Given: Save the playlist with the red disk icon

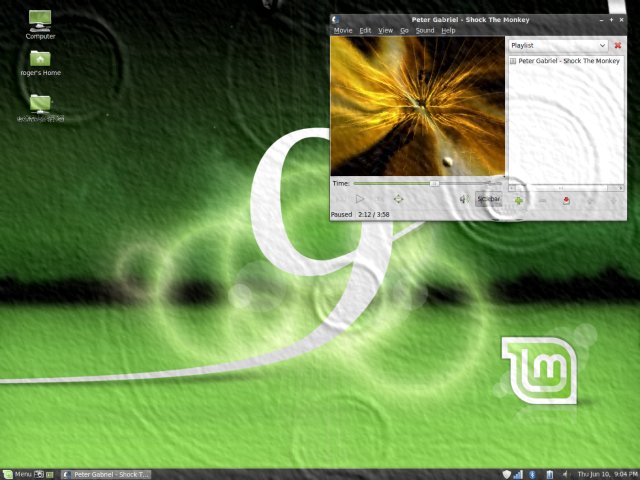Looking at the screenshot, I should [566, 200].
